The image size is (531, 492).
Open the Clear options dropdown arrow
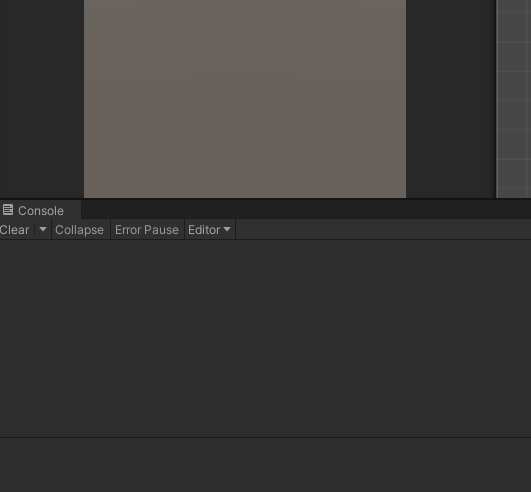click(43, 230)
